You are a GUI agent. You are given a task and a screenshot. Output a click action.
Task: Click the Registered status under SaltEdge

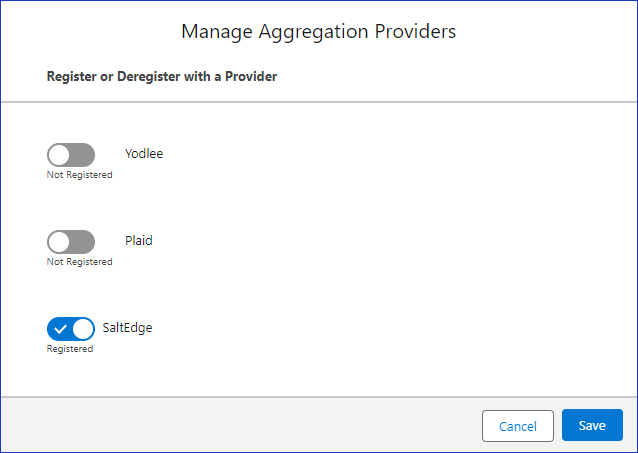coord(70,349)
